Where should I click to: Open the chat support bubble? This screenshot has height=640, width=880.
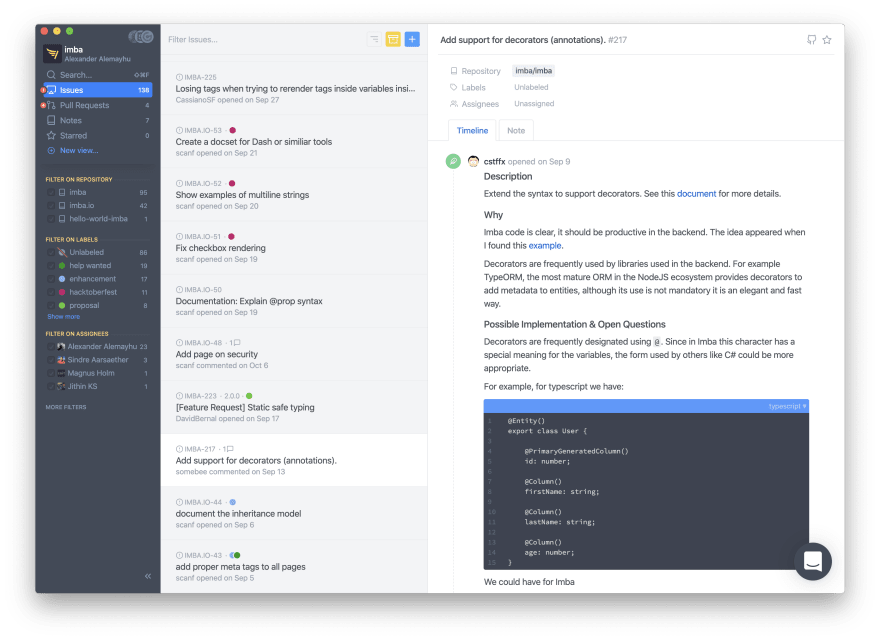click(813, 561)
